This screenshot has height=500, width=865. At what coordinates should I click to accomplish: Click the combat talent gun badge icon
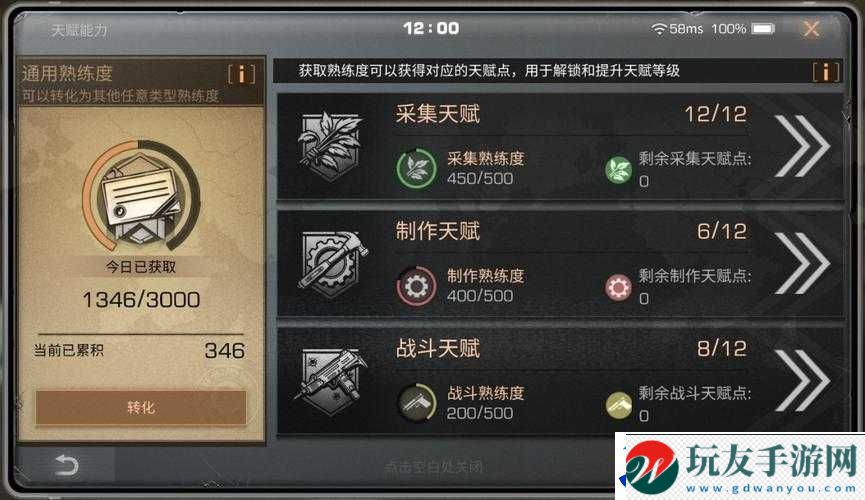(x=331, y=382)
